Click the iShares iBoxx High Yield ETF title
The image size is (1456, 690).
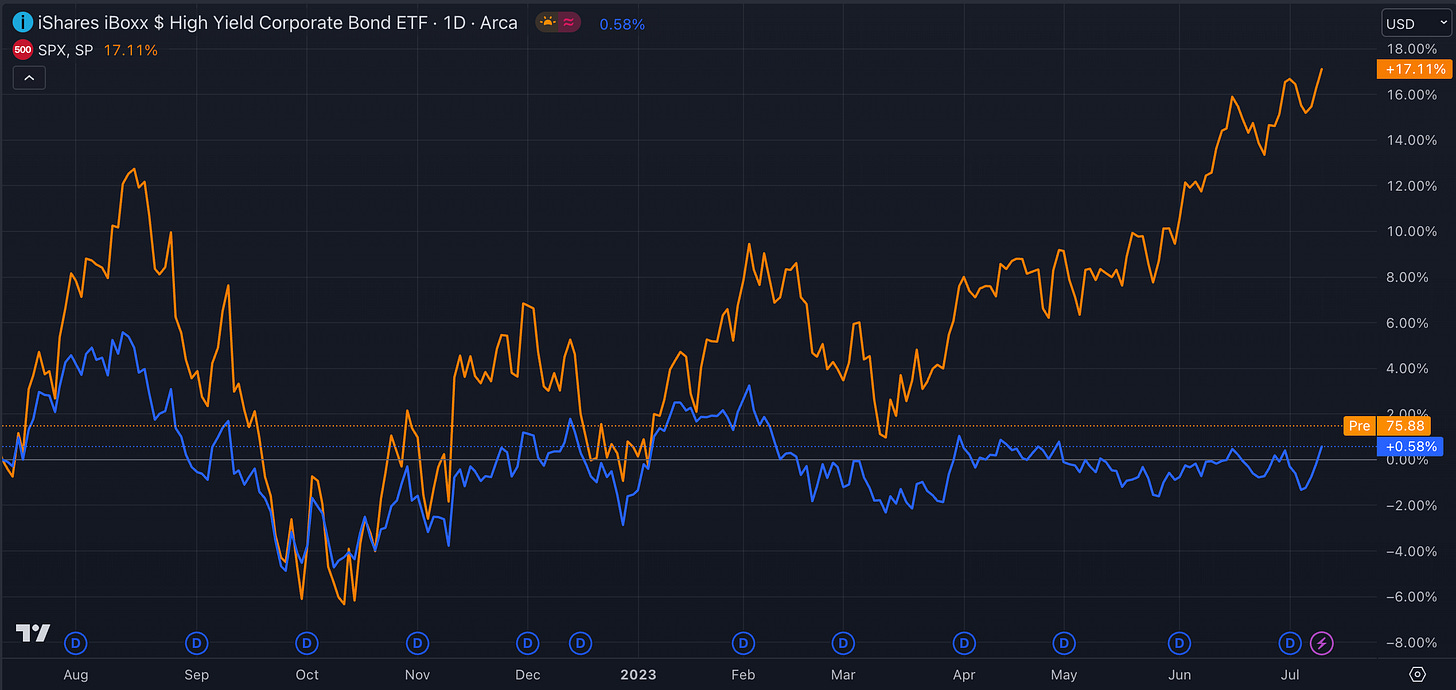click(277, 22)
